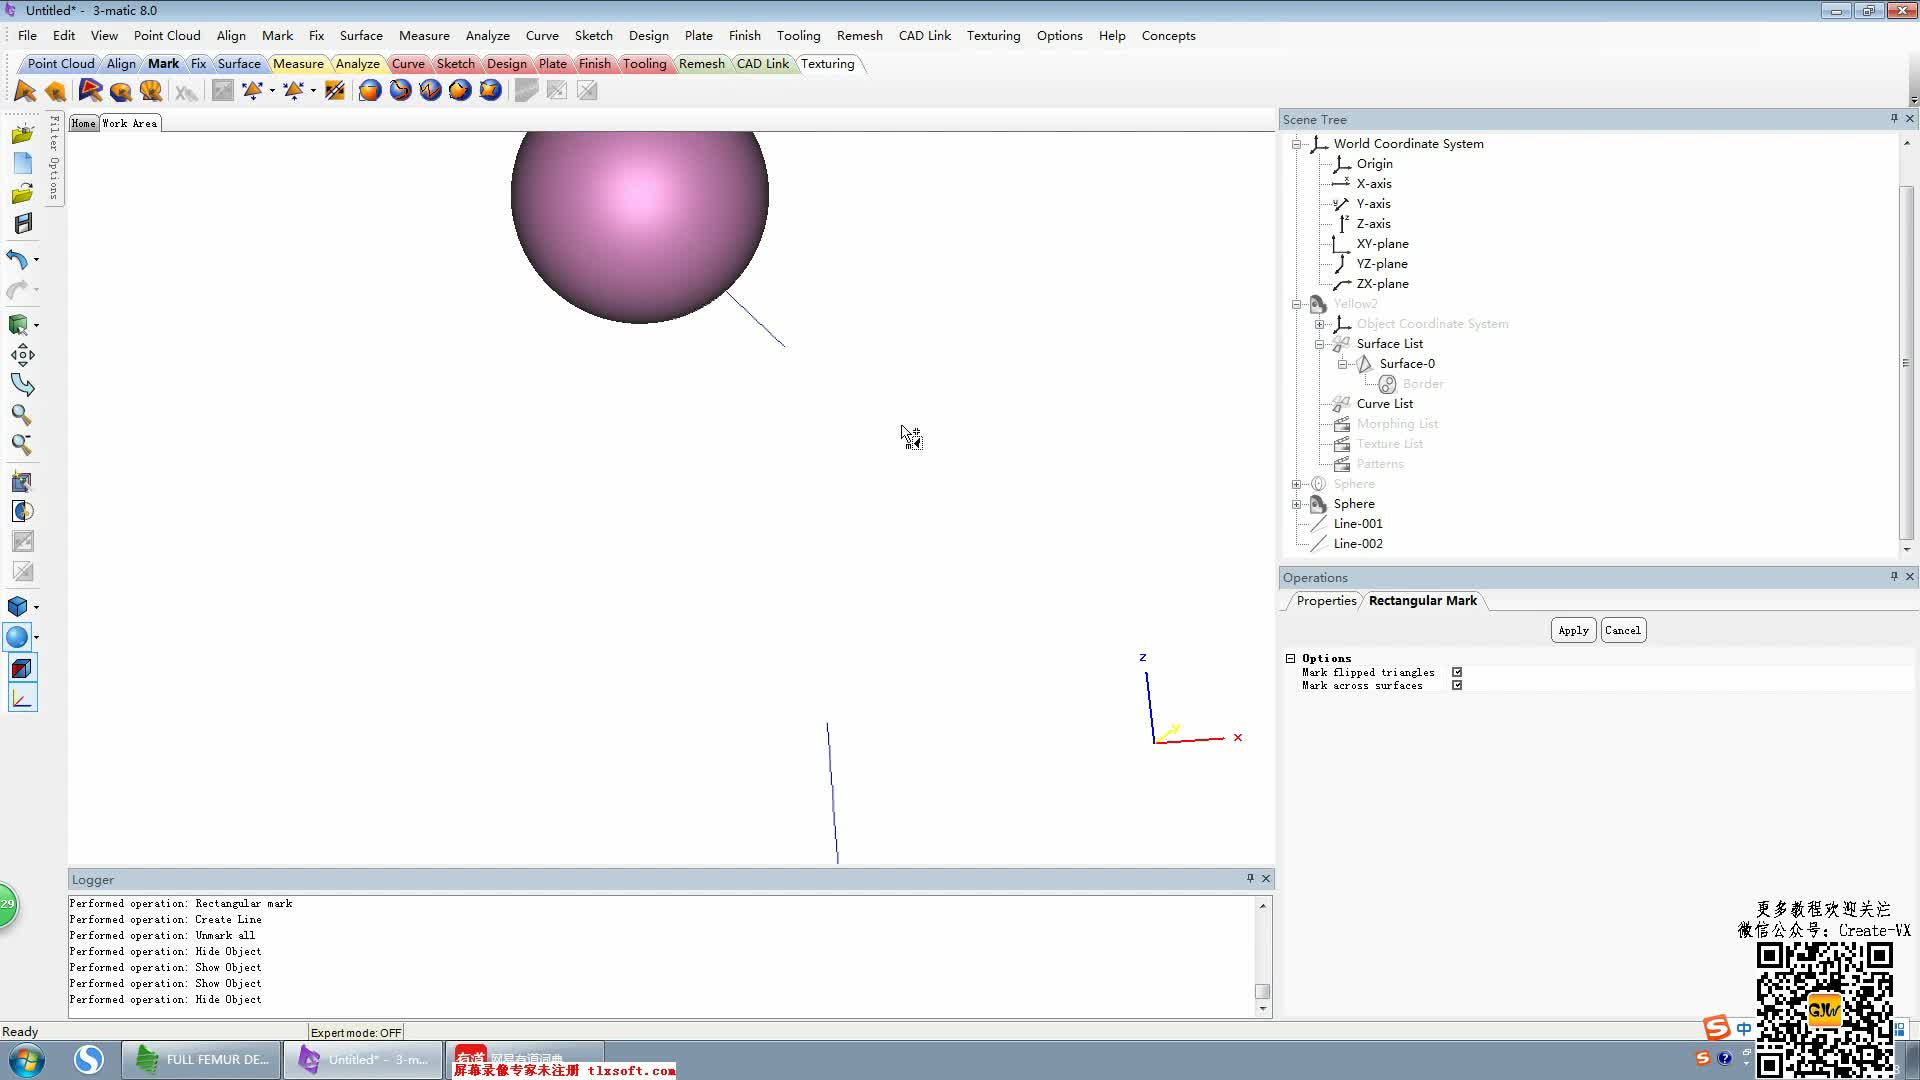Toggle the Mark flipped triangles checkbox
The height and width of the screenshot is (1080, 1920).
[1457, 673]
